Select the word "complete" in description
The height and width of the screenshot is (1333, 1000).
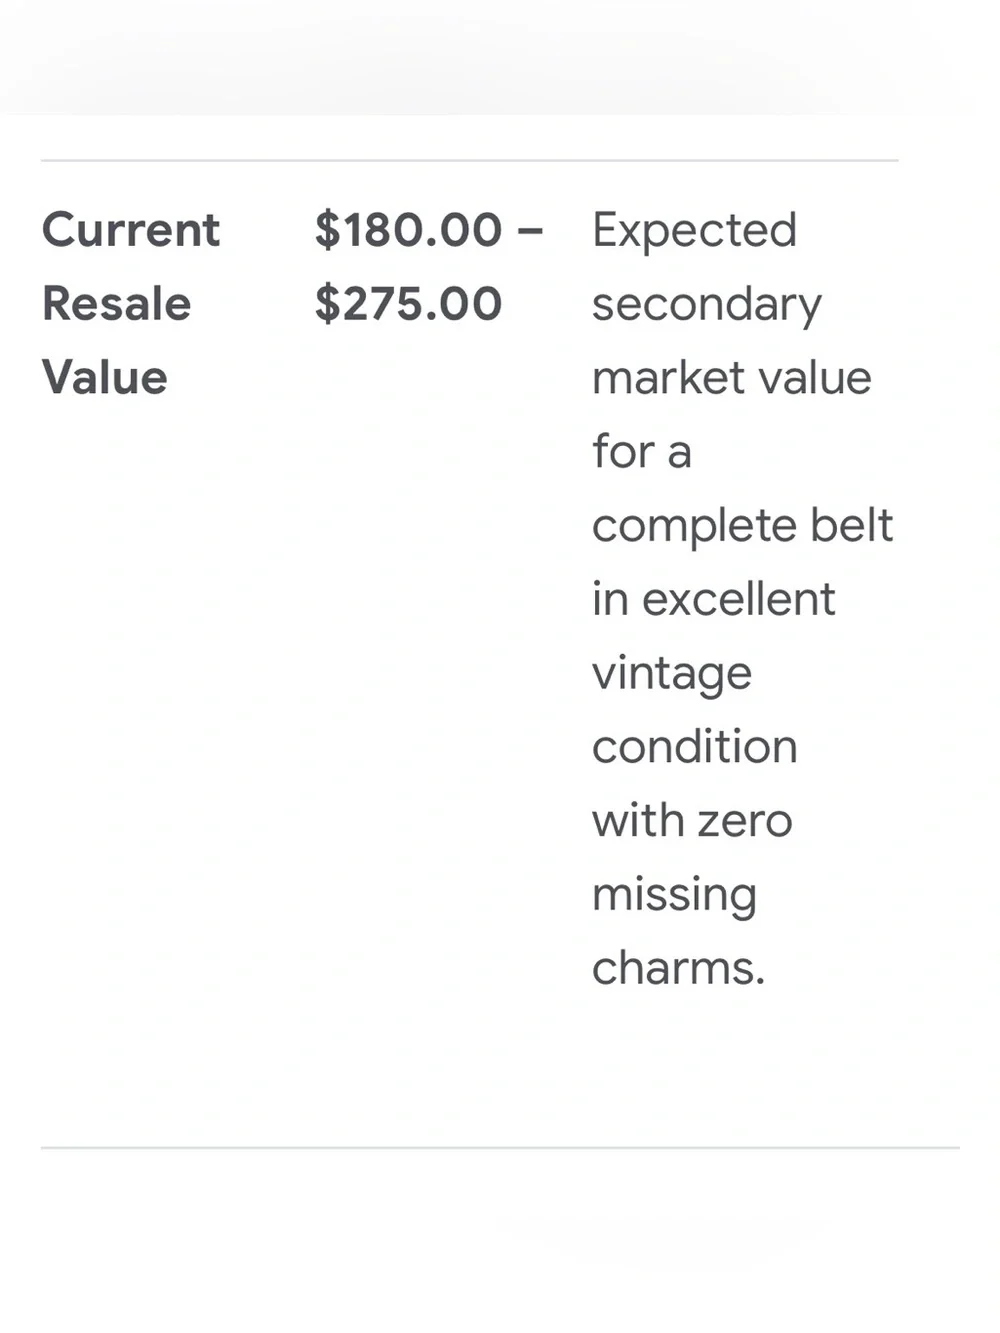693,527
